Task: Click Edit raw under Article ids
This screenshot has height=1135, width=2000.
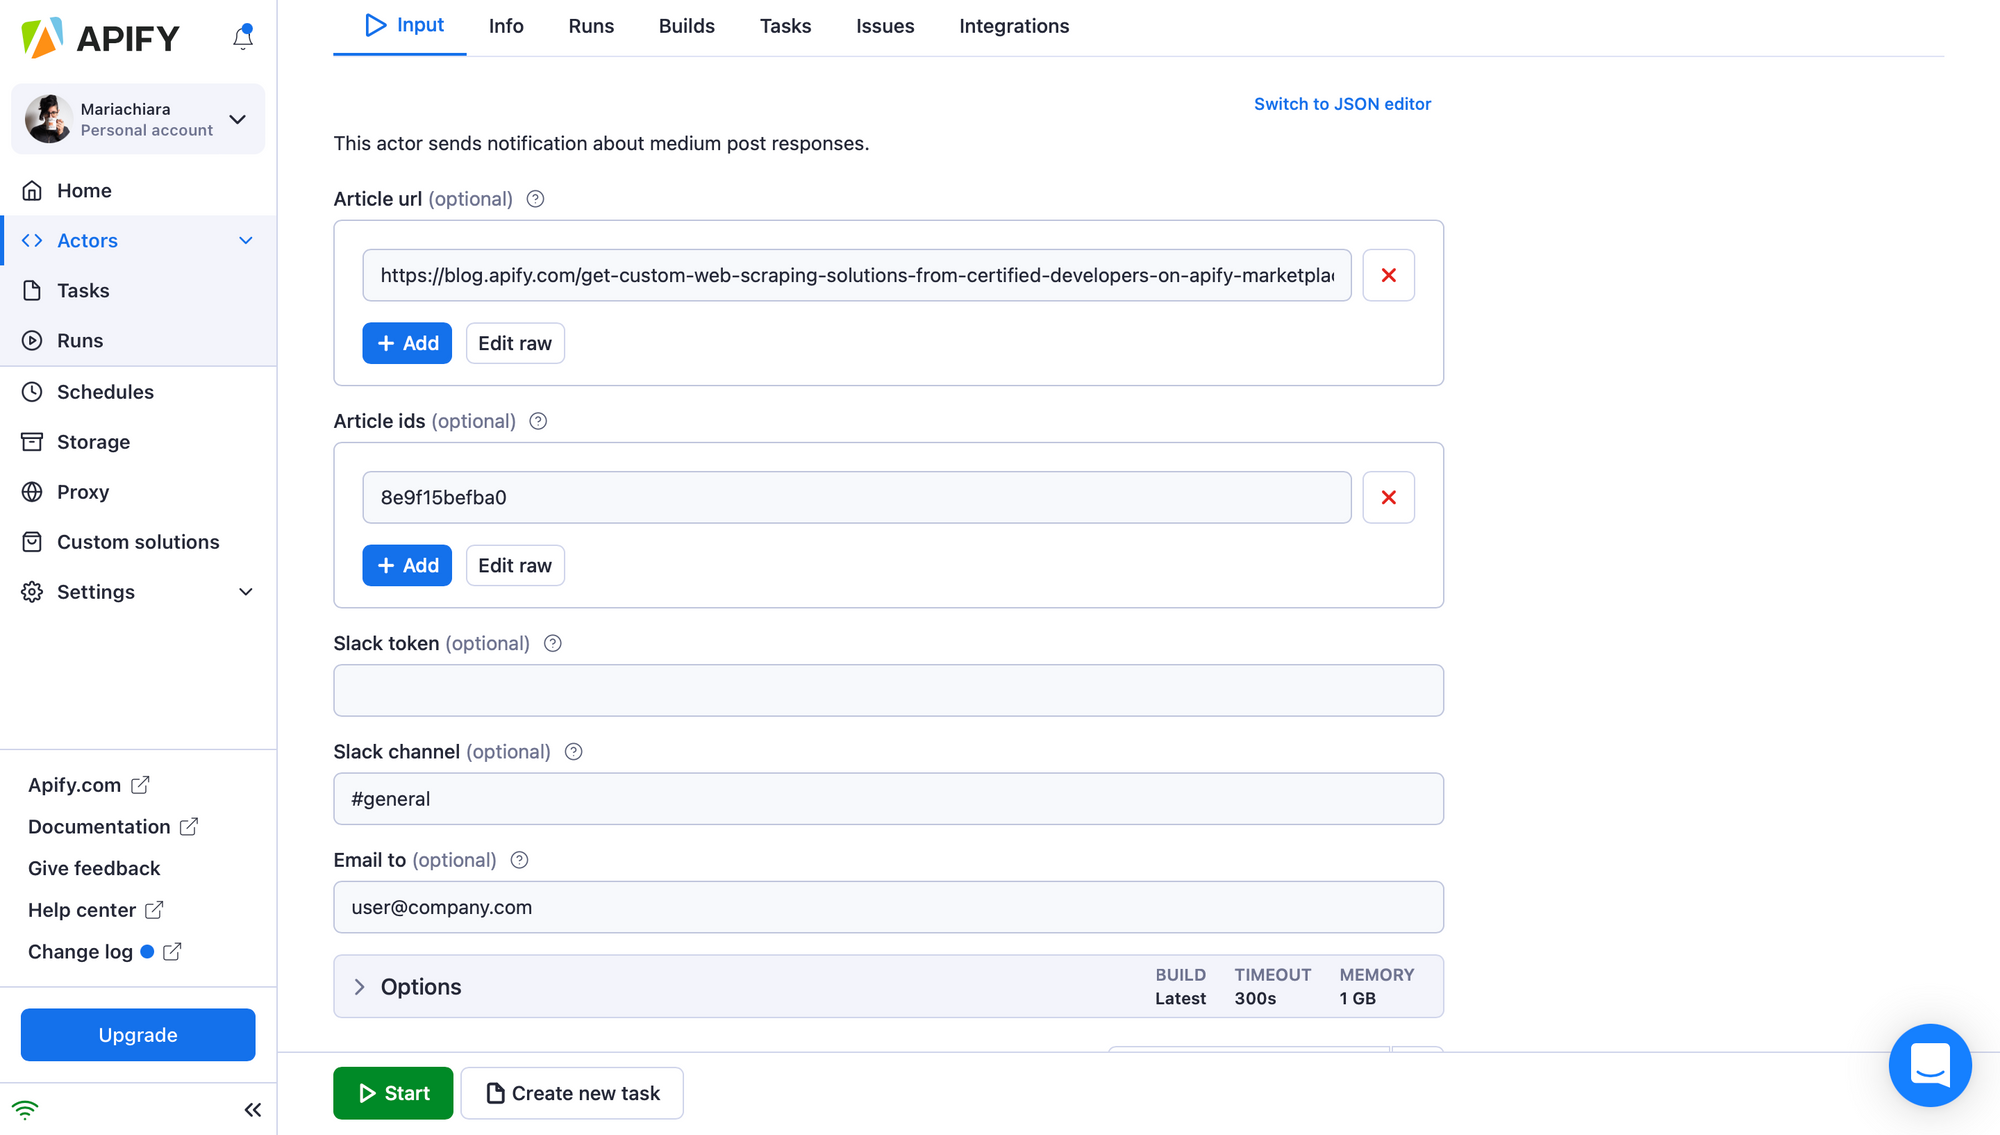Action: point(514,566)
